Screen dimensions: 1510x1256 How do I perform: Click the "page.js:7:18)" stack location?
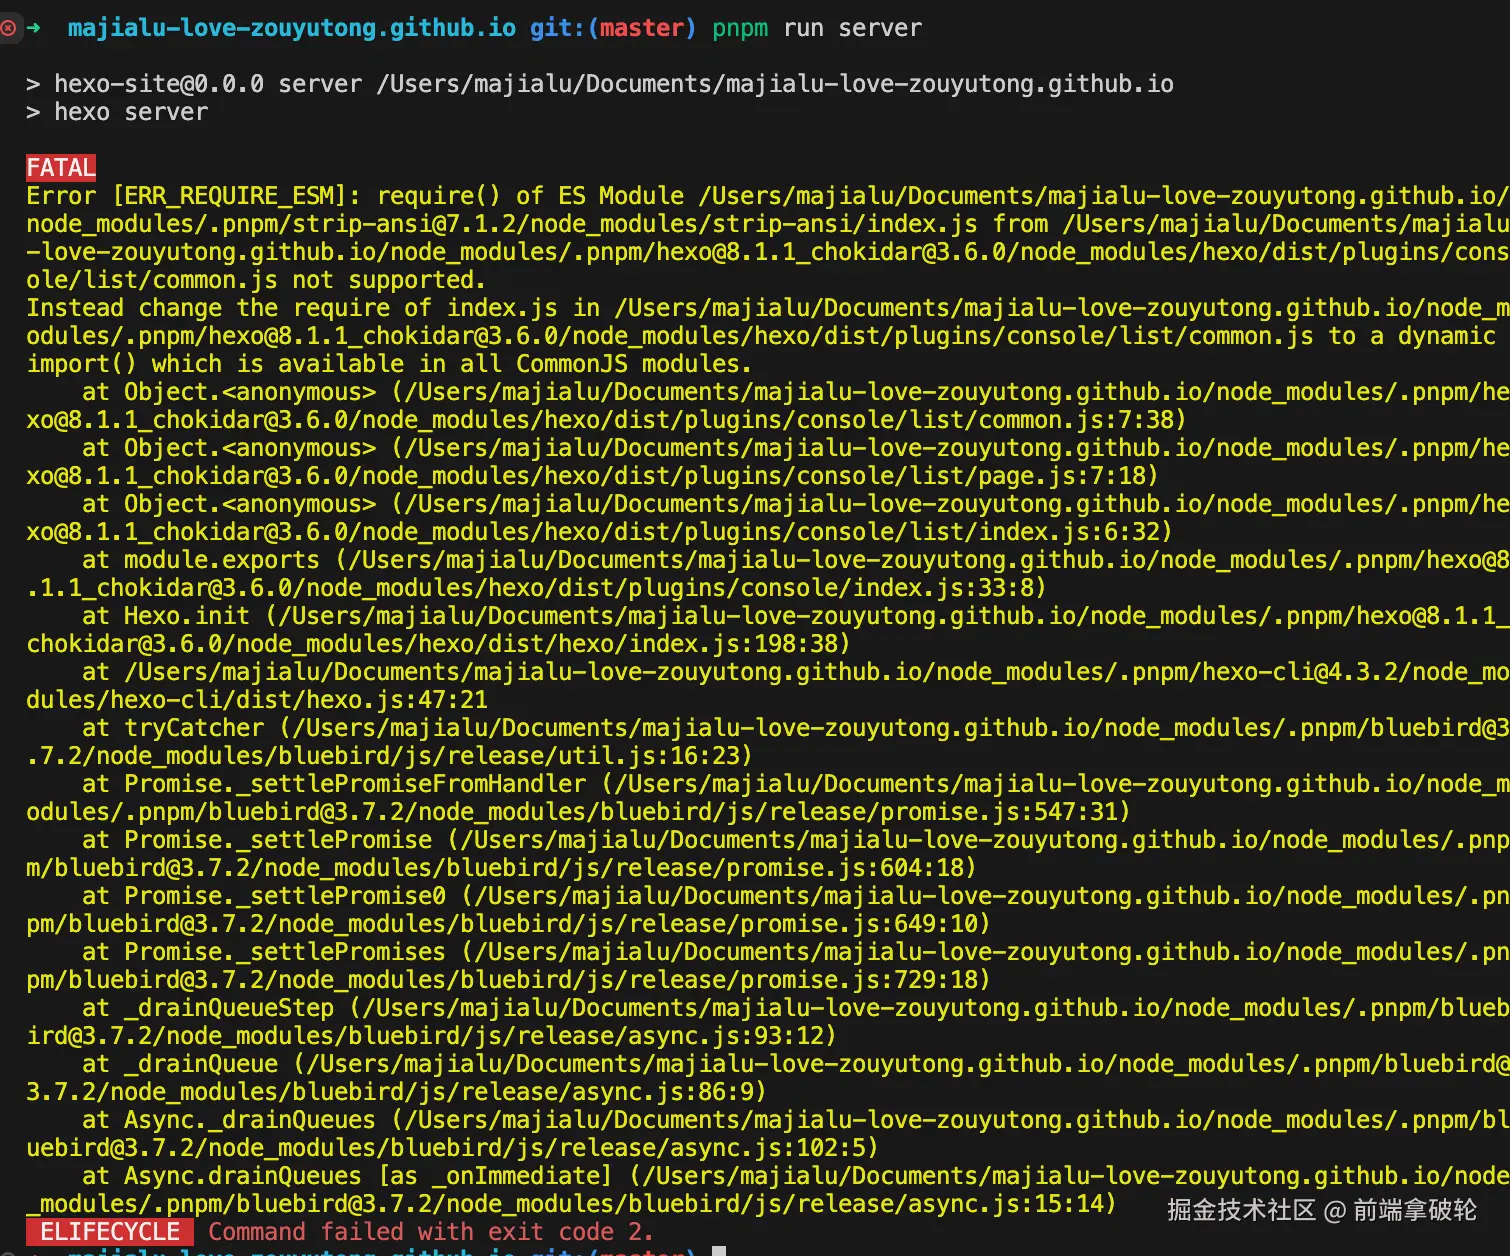tap(1068, 476)
